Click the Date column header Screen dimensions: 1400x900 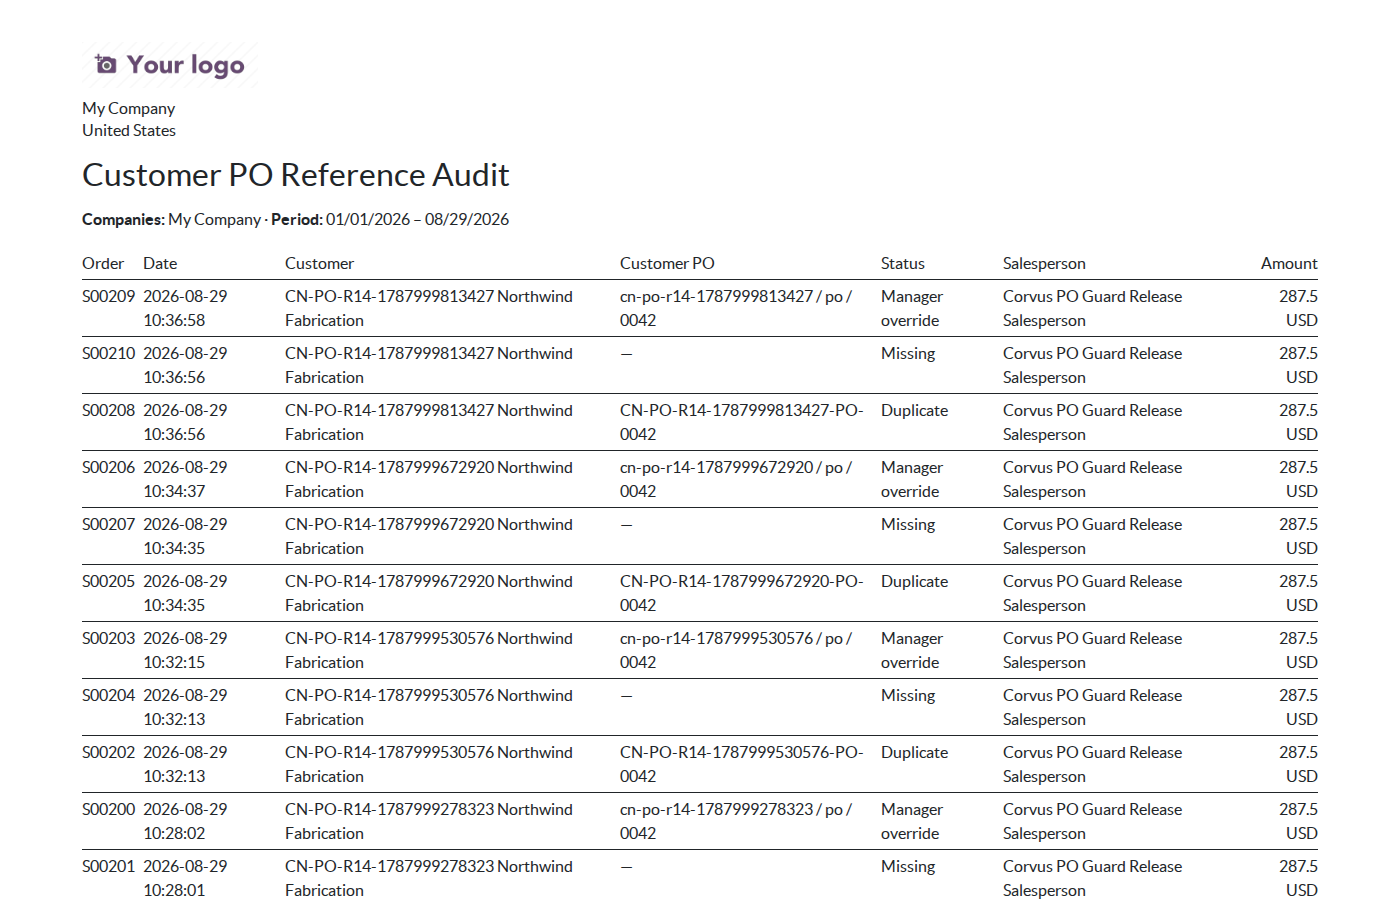point(160,263)
